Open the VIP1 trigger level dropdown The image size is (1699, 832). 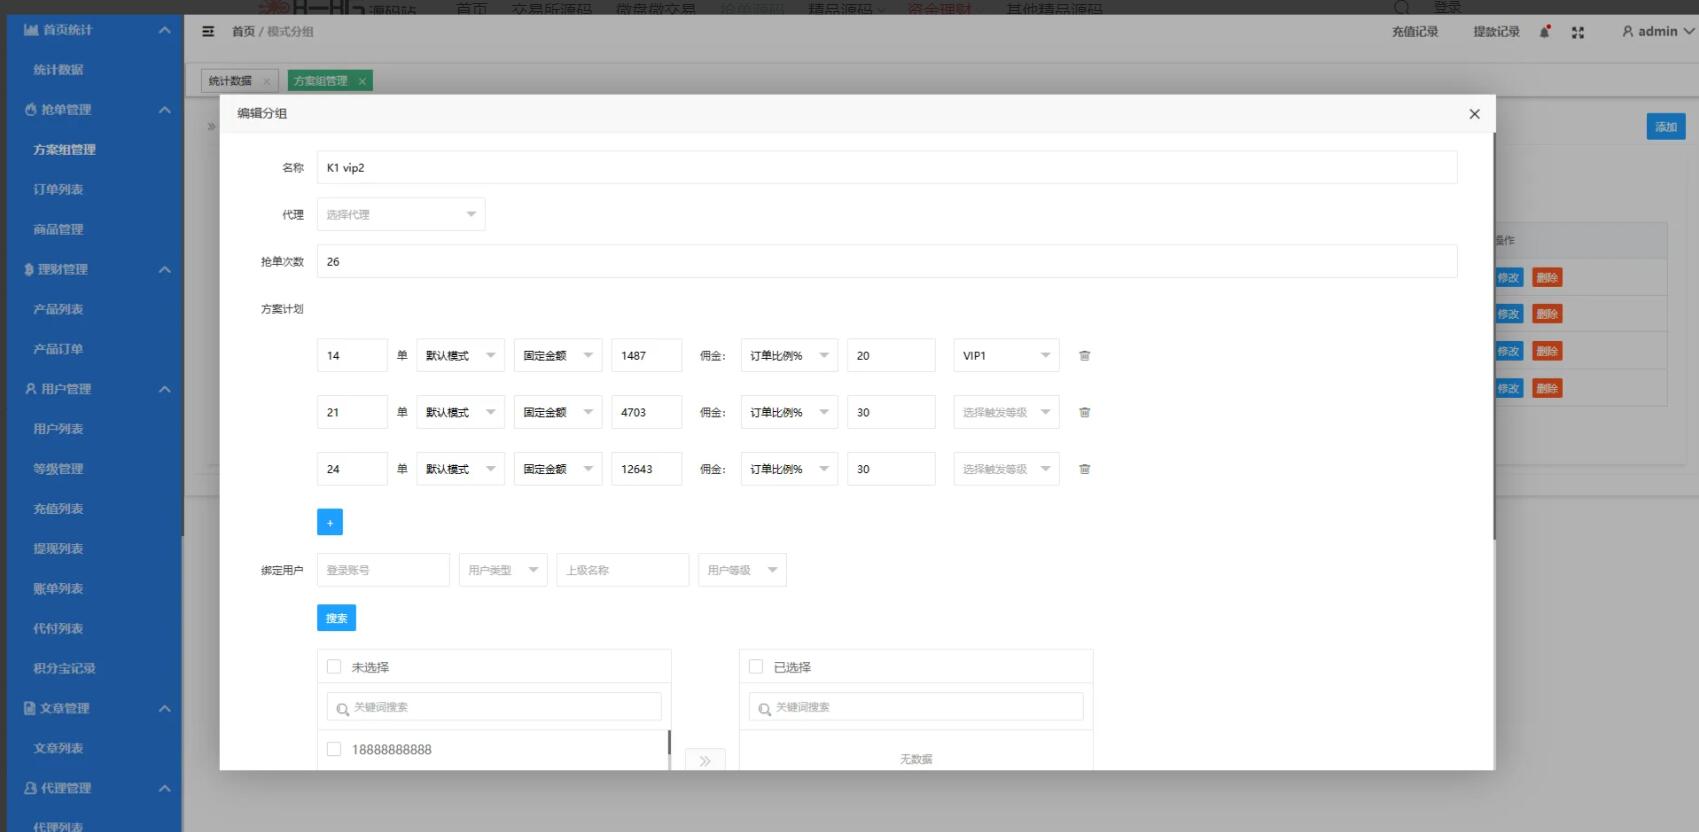[x=1005, y=356]
